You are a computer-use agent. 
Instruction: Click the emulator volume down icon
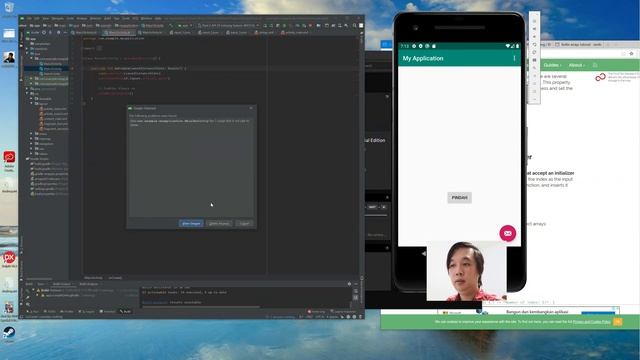pyautogui.click(x=534, y=36)
